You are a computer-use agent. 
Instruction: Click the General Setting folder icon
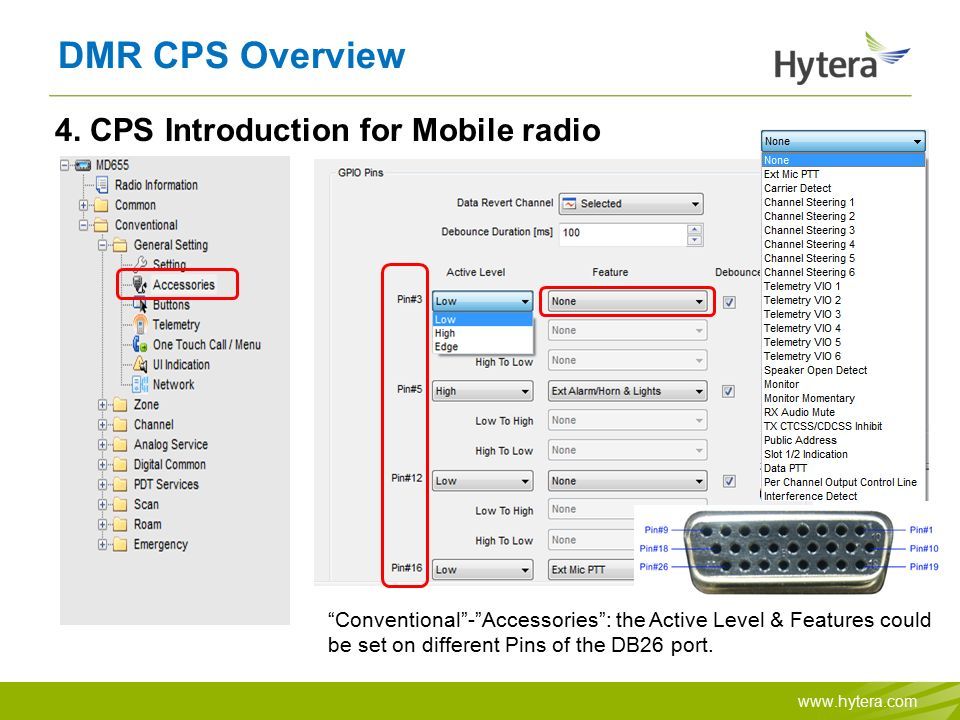[120, 246]
